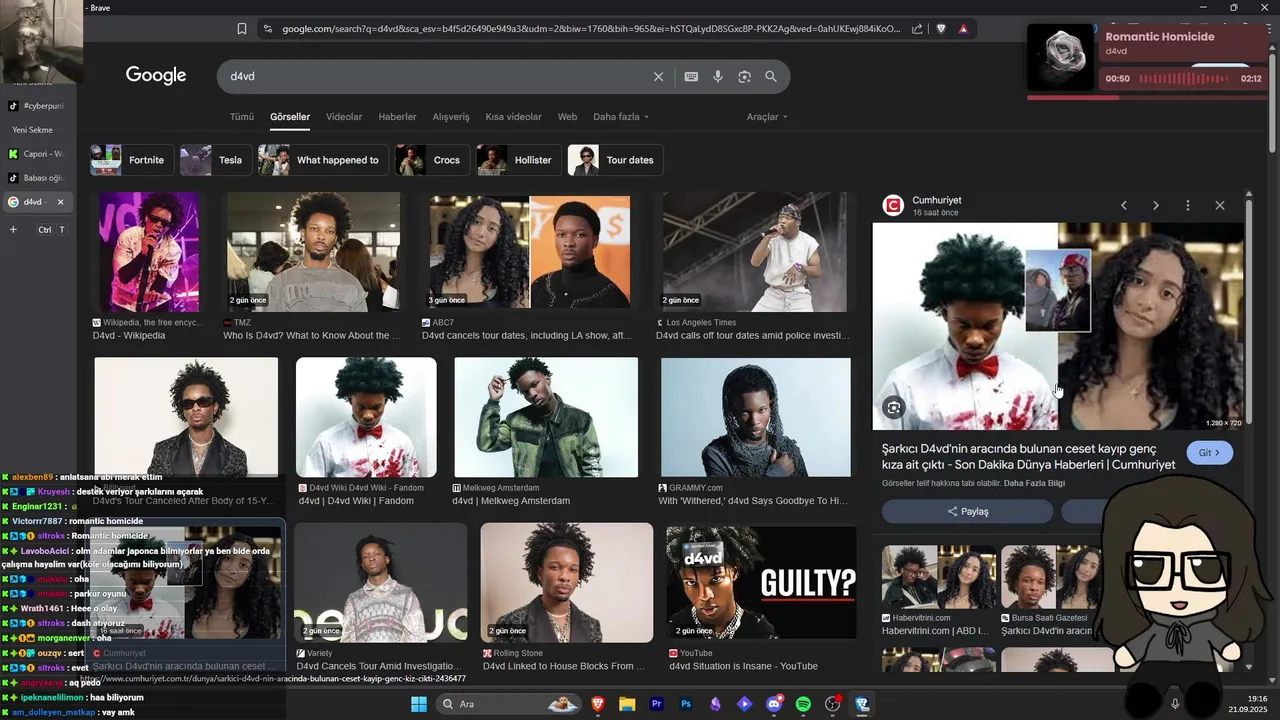Open the Kısa videolar tab
The width and height of the screenshot is (1280, 720).
(x=513, y=117)
